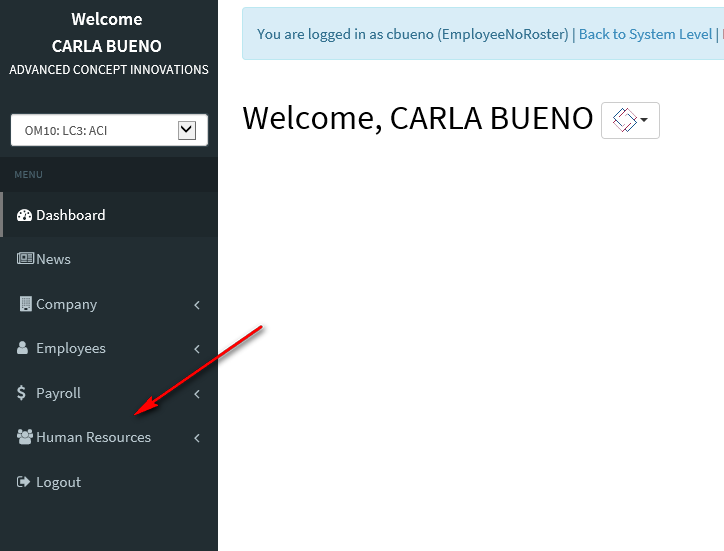Open the logo dropdown button beside welcome heading

pyautogui.click(x=630, y=120)
